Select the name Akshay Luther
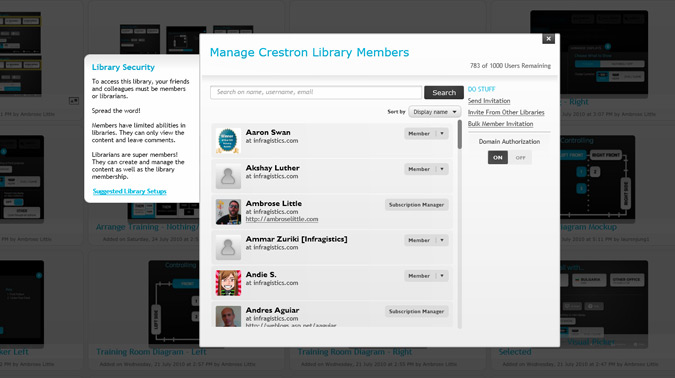Viewport: 675px width, 378px height. tap(272, 168)
